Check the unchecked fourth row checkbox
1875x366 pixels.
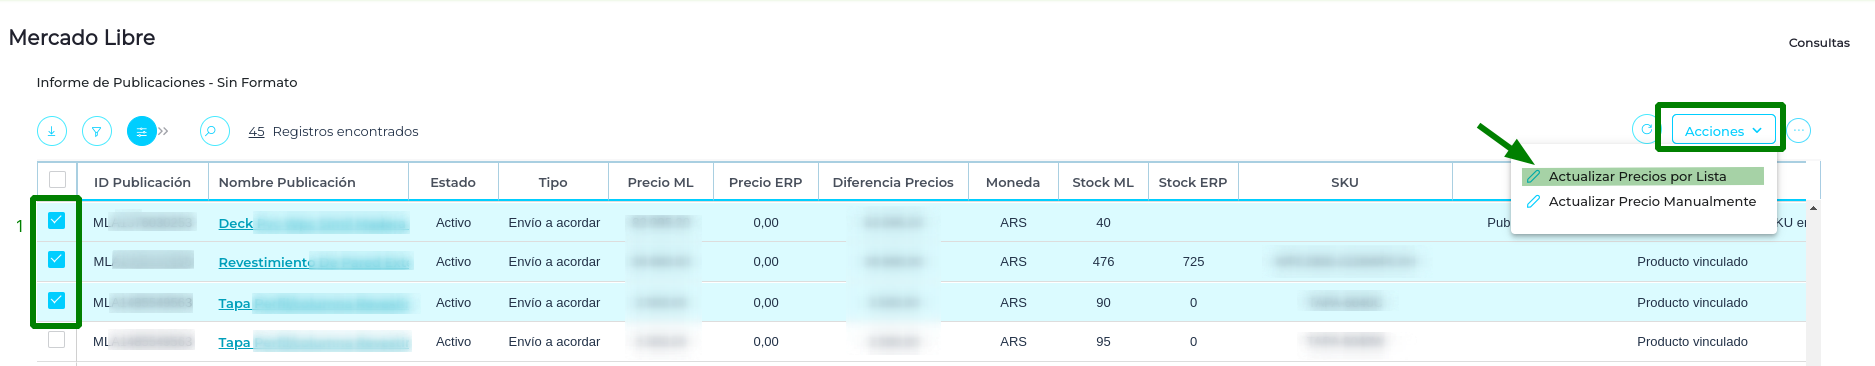coord(57,340)
